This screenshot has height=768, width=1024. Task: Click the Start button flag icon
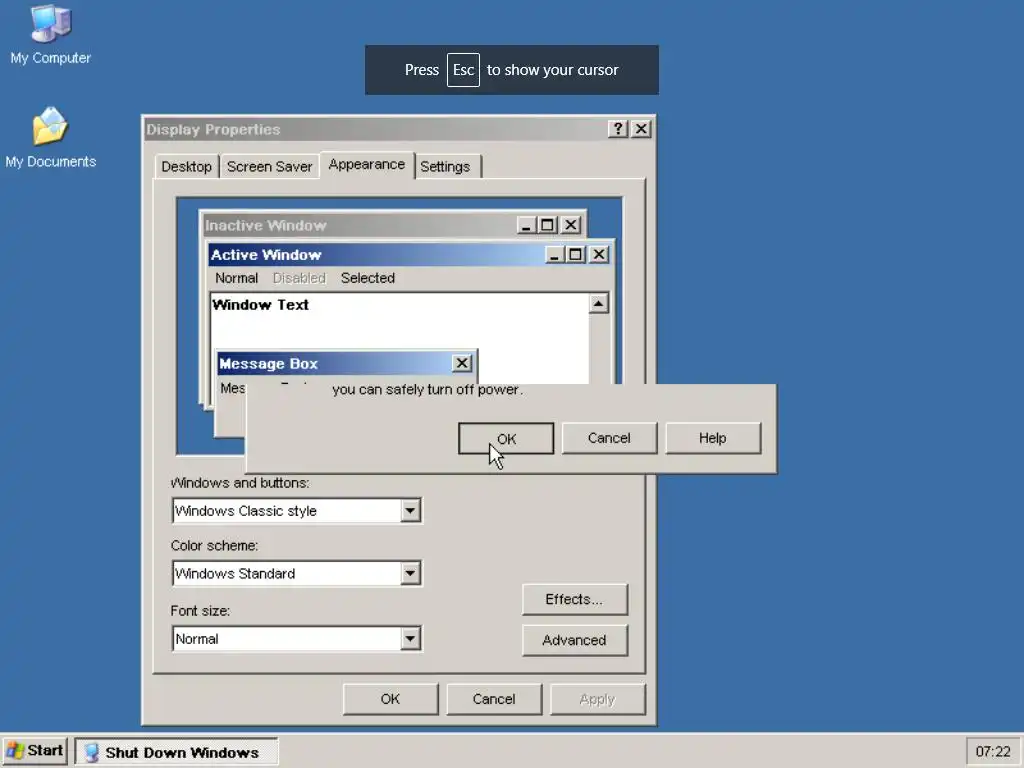tap(16, 751)
